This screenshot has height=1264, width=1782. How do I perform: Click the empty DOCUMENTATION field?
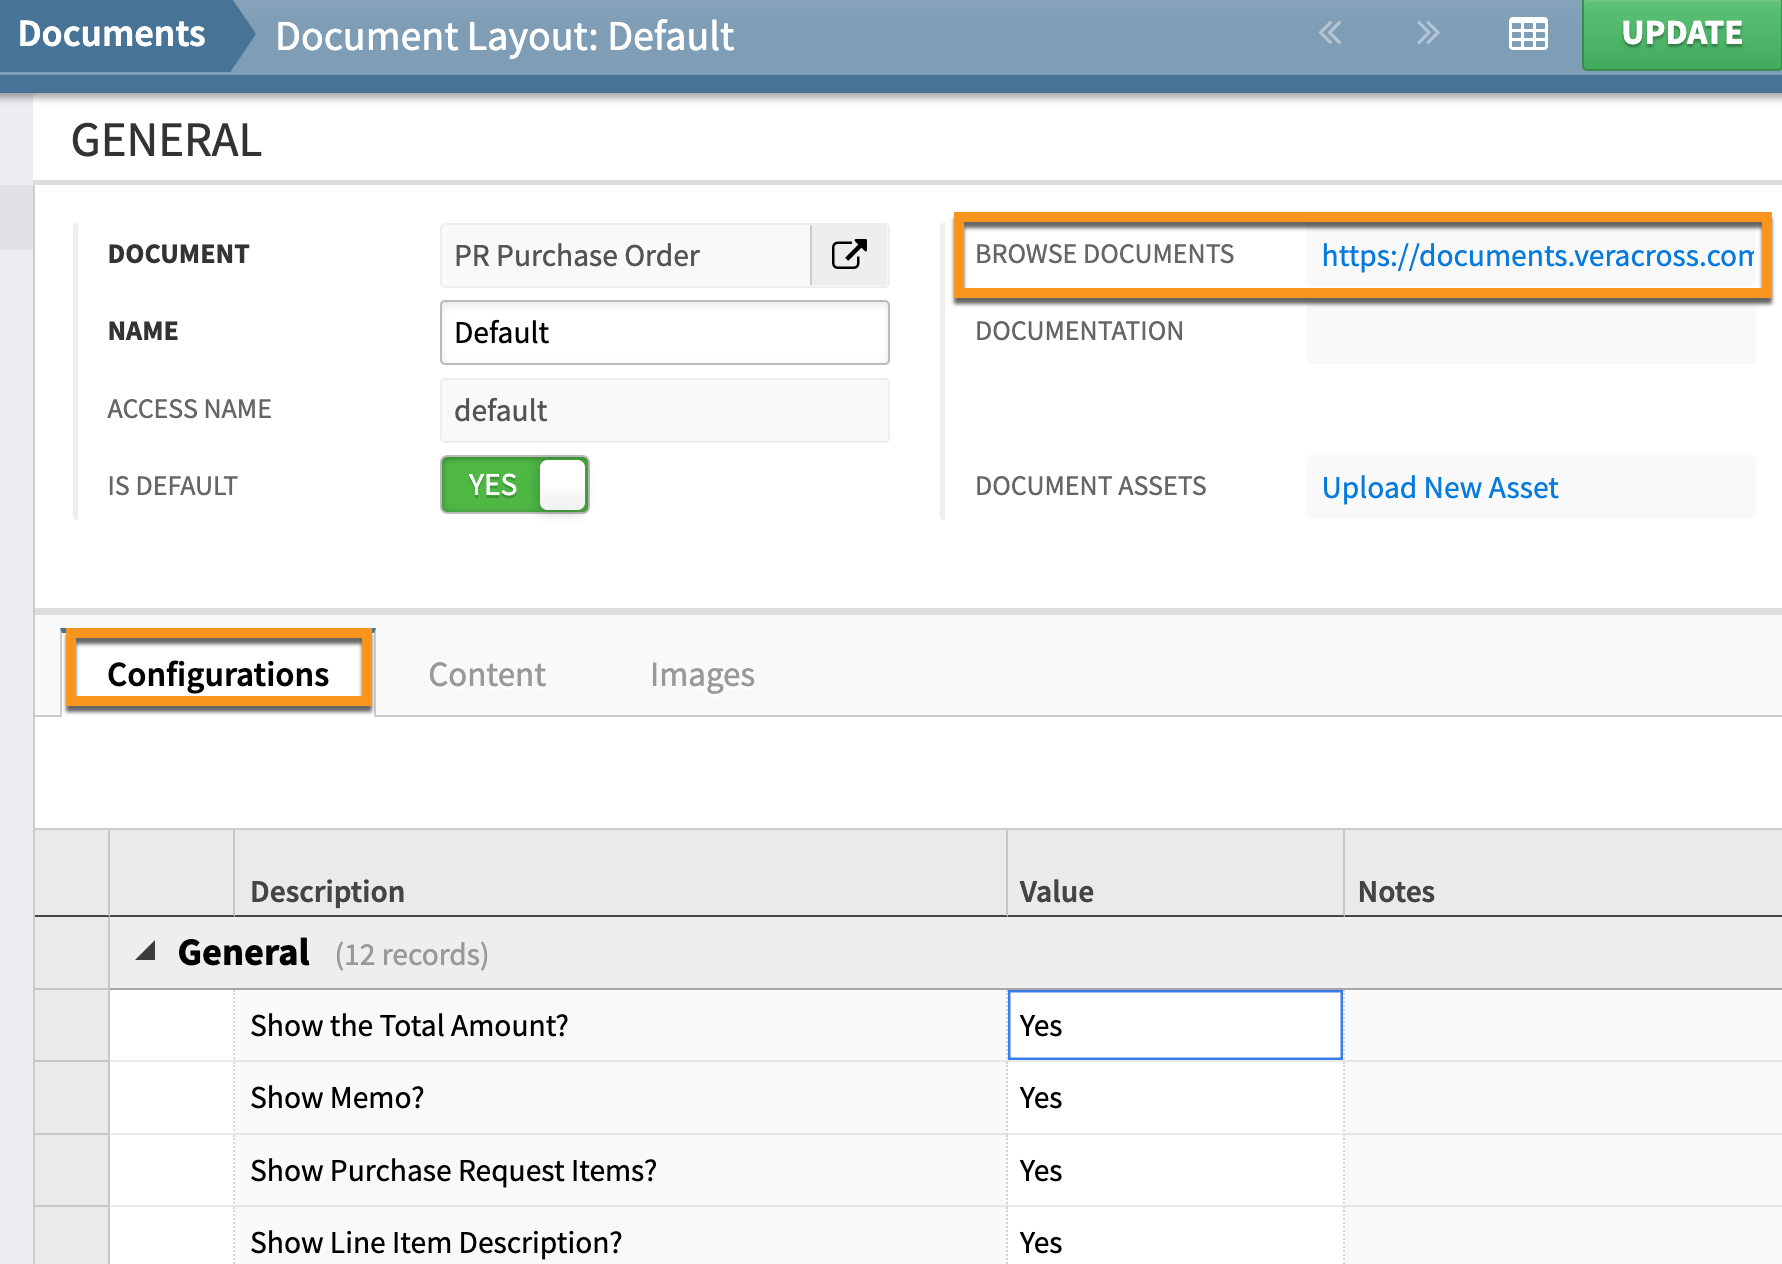coord(1530,331)
